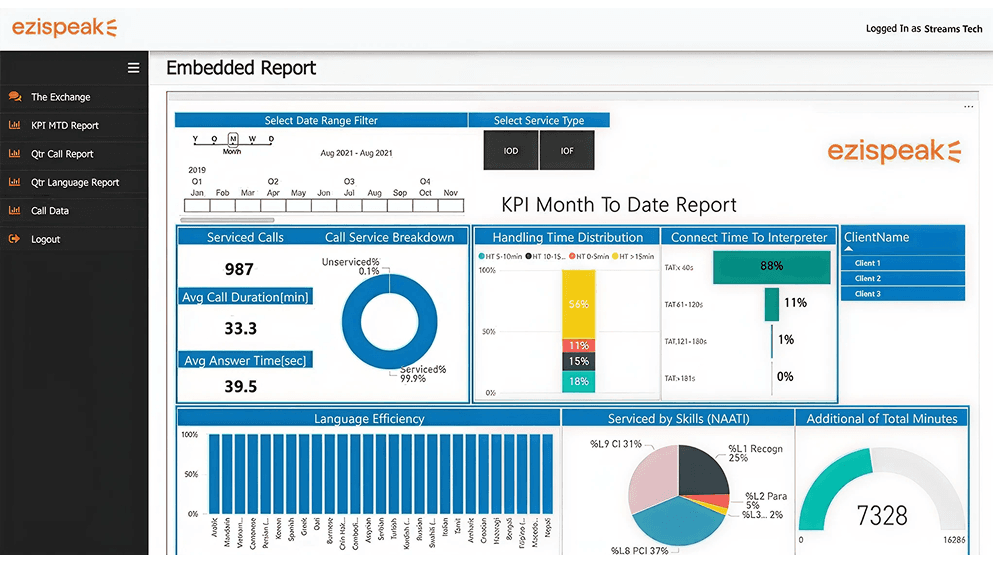Click The Exchange chat bubbles icon
Screen dimensions: 993x563
[x=14, y=97]
